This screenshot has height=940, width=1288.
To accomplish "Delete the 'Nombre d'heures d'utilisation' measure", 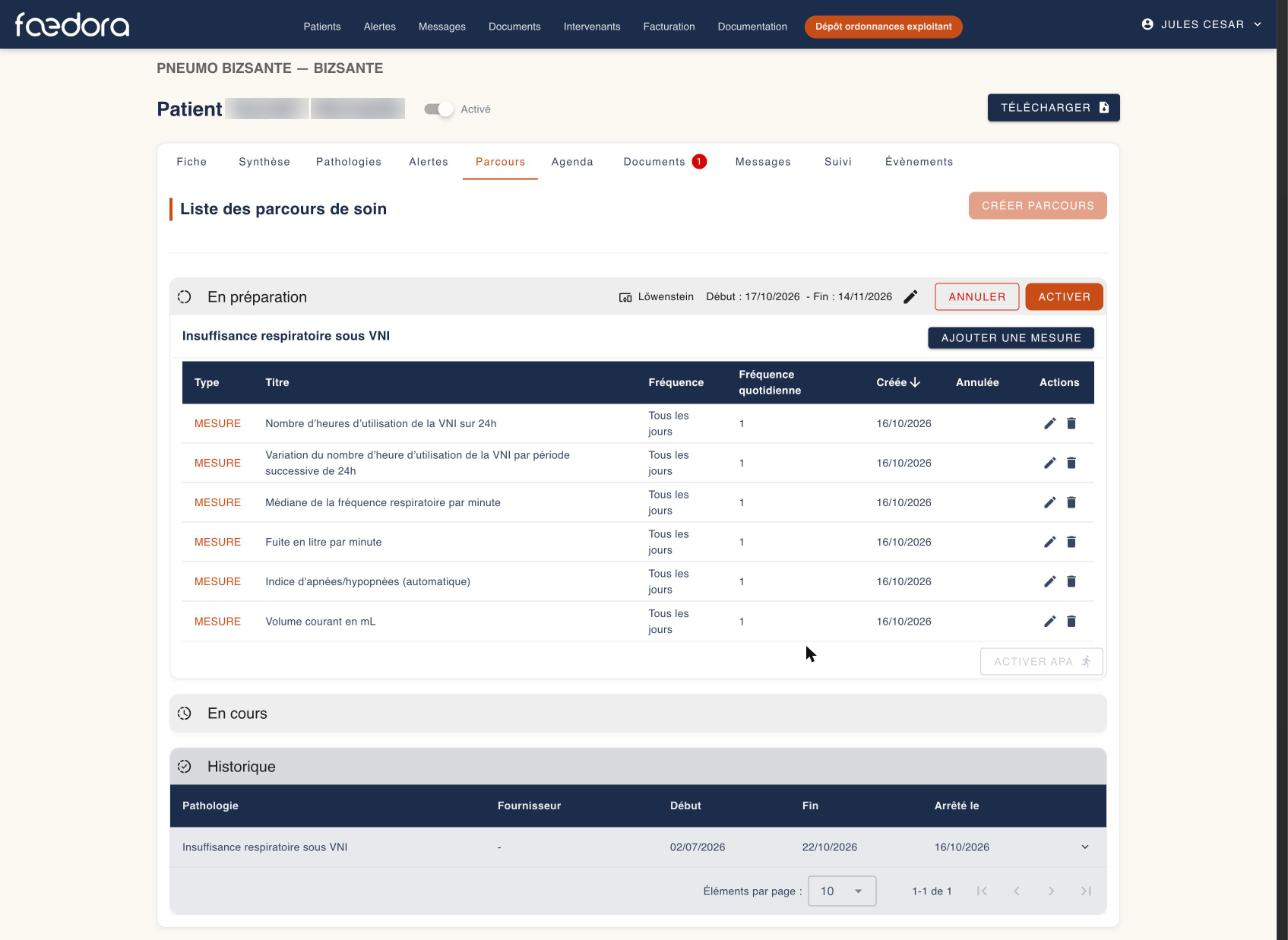I will [1071, 423].
